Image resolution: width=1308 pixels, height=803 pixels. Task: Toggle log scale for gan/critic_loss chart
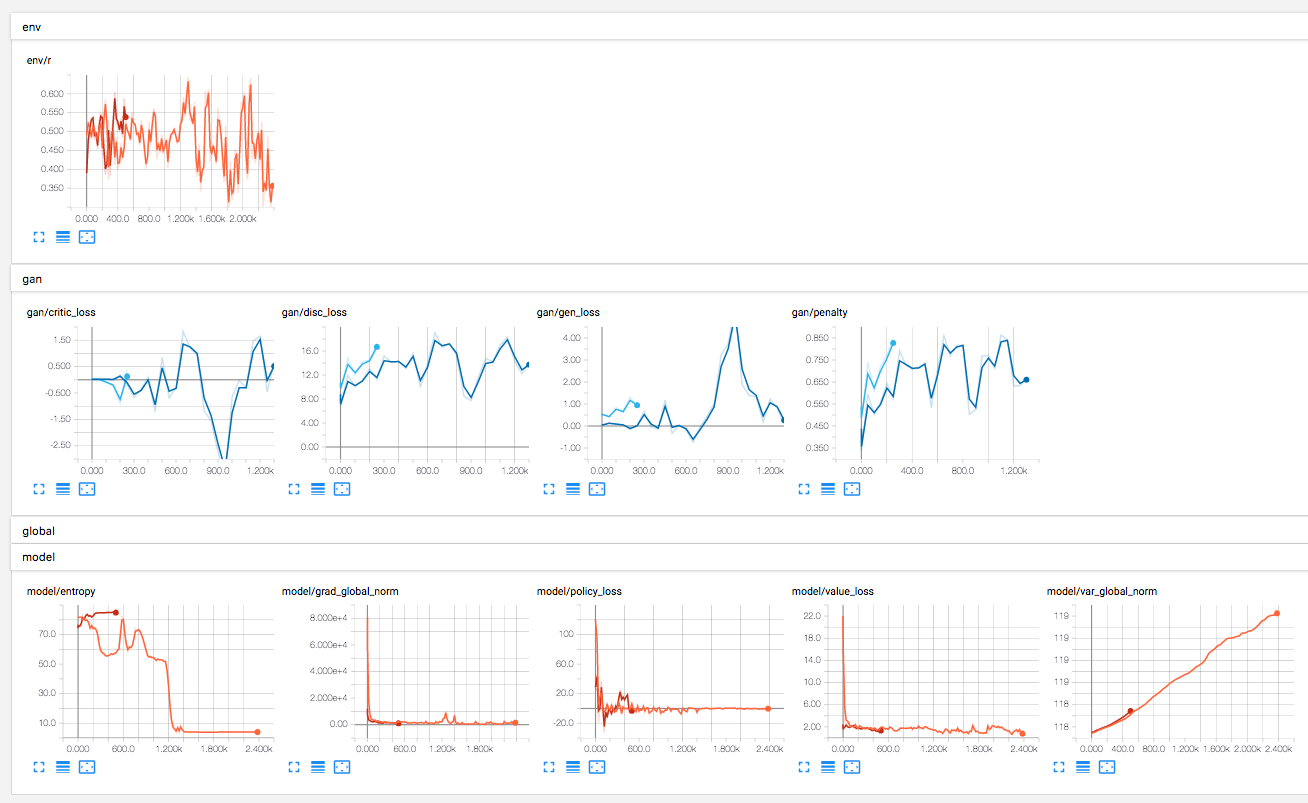point(63,489)
